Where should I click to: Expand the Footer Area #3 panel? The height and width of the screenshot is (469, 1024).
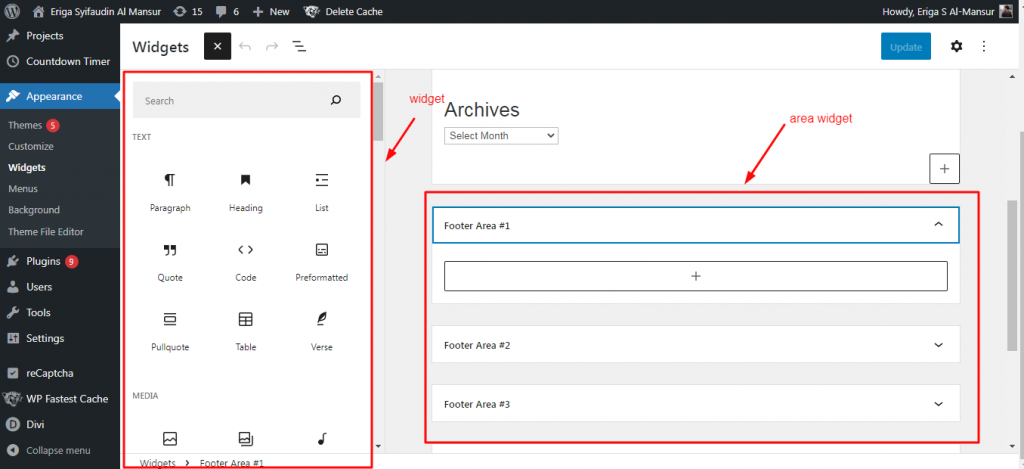(x=696, y=404)
